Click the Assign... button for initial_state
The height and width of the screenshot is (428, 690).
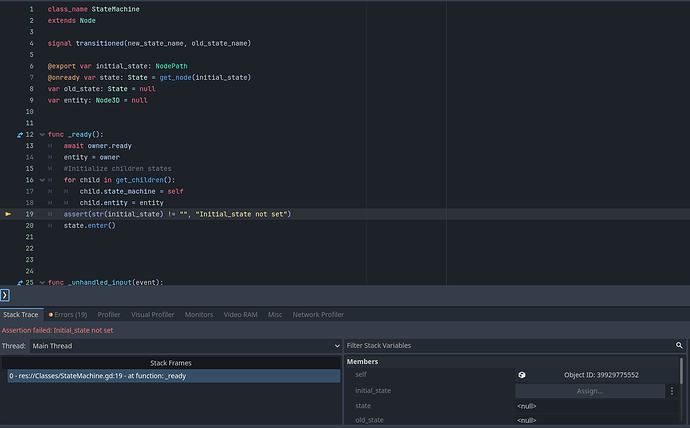coord(590,391)
